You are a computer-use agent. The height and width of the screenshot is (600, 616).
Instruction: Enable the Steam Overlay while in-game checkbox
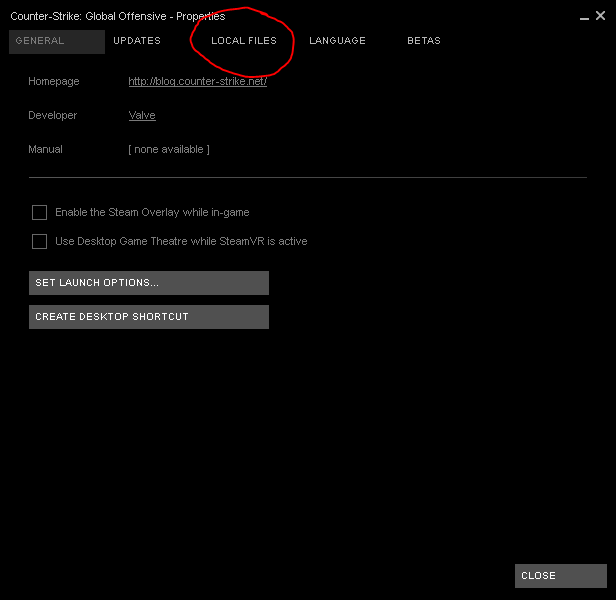[39, 213]
